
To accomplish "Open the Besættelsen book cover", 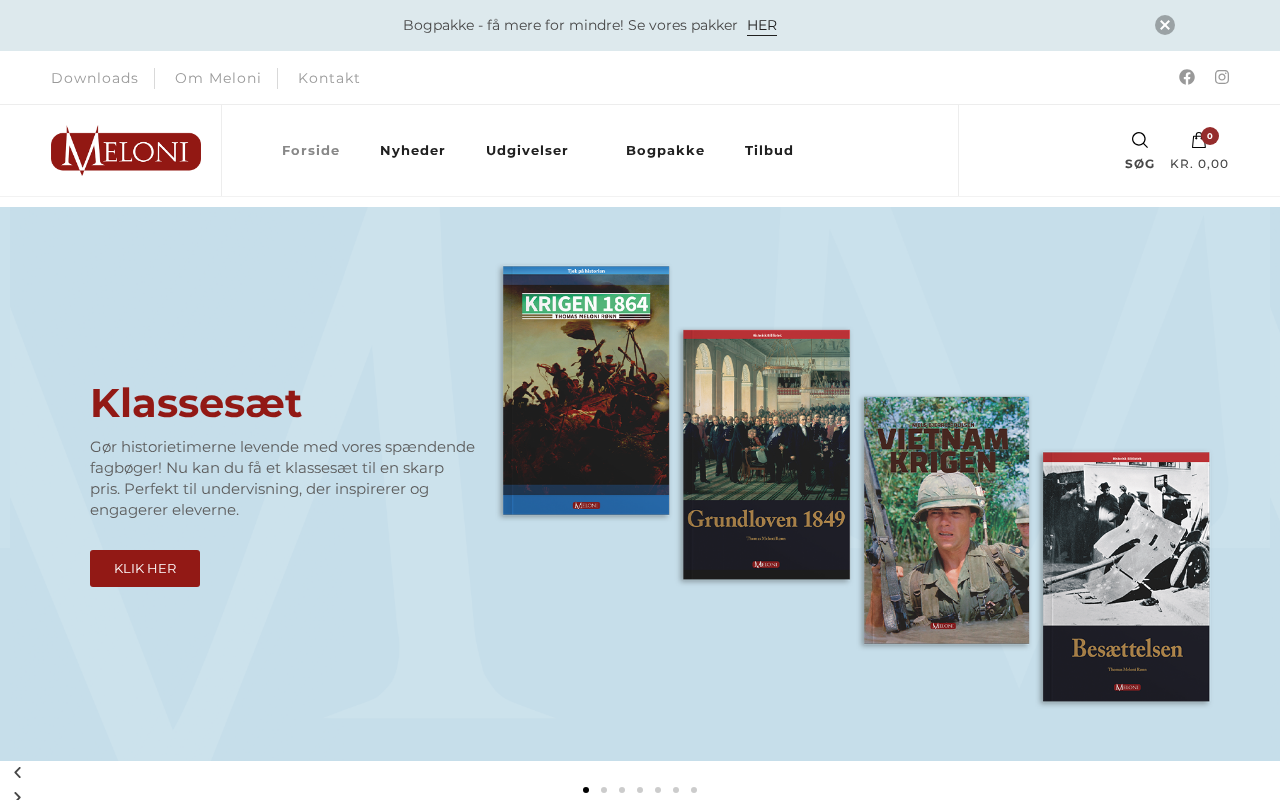I will [x=1126, y=577].
